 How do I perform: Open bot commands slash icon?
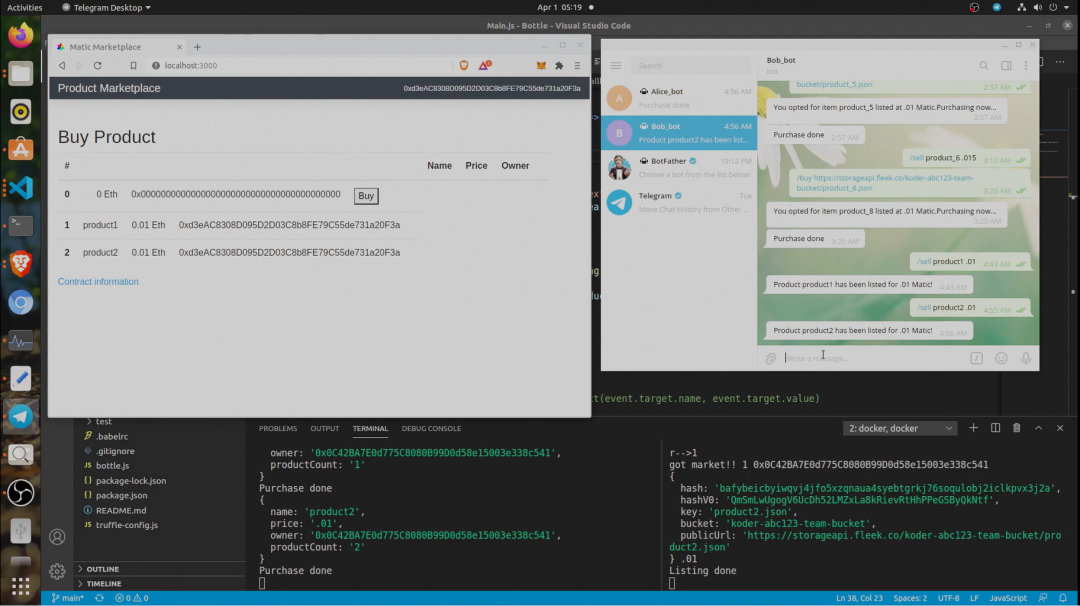point(977,358)
